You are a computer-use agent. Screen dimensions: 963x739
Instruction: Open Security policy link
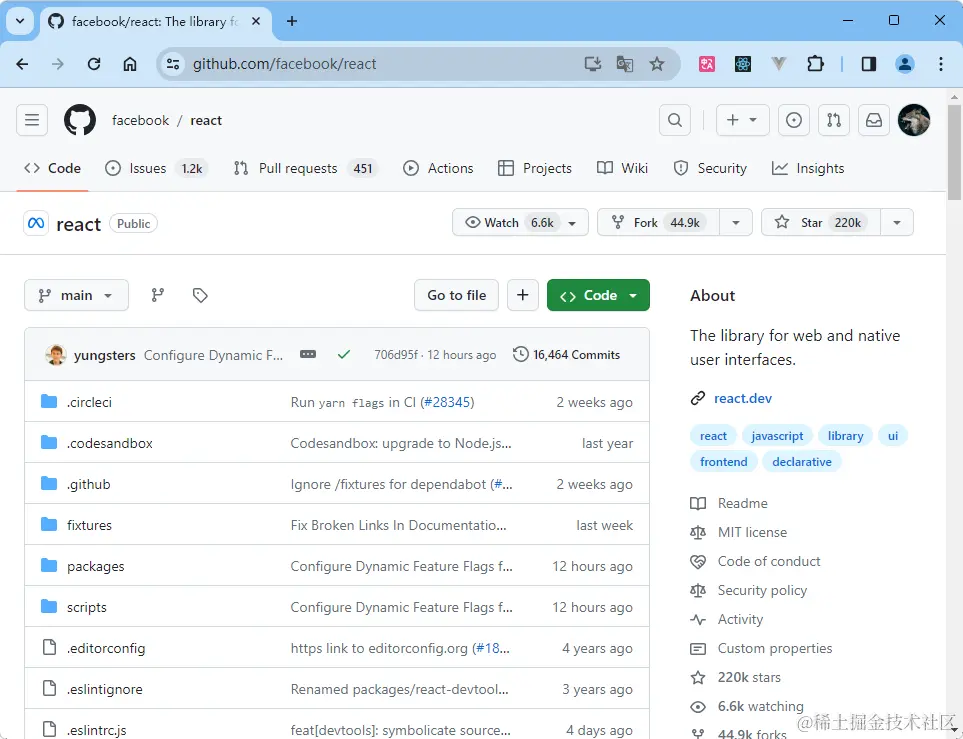[x=762, y=590]
